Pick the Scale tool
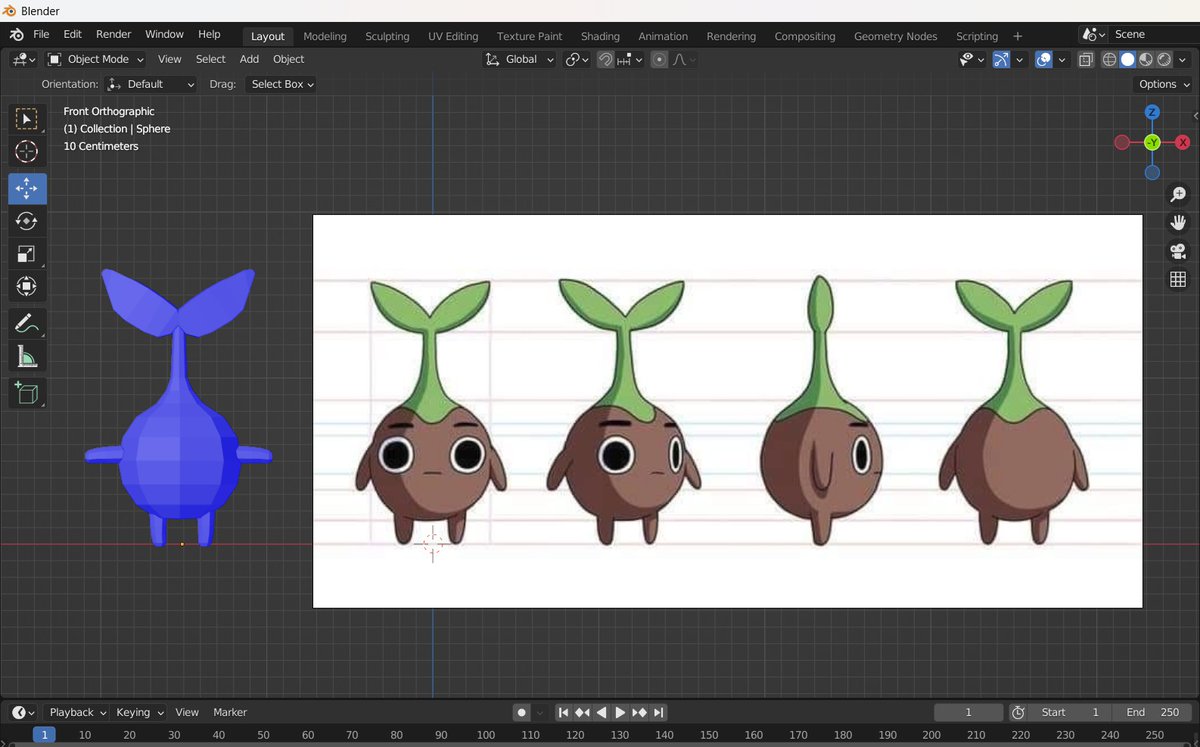Image resolution: width=1200 pixels, height=747 pixels. pos(27,254)
